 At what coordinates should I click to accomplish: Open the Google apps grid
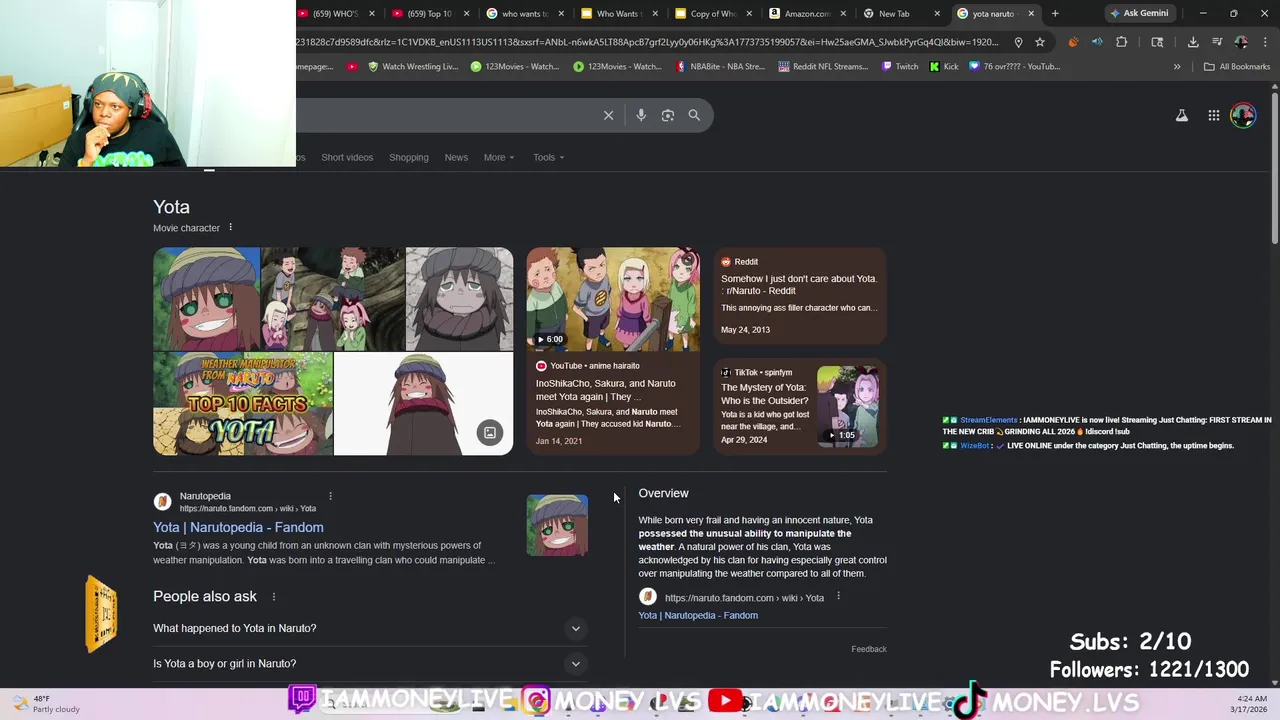[x=1213, y=116]
